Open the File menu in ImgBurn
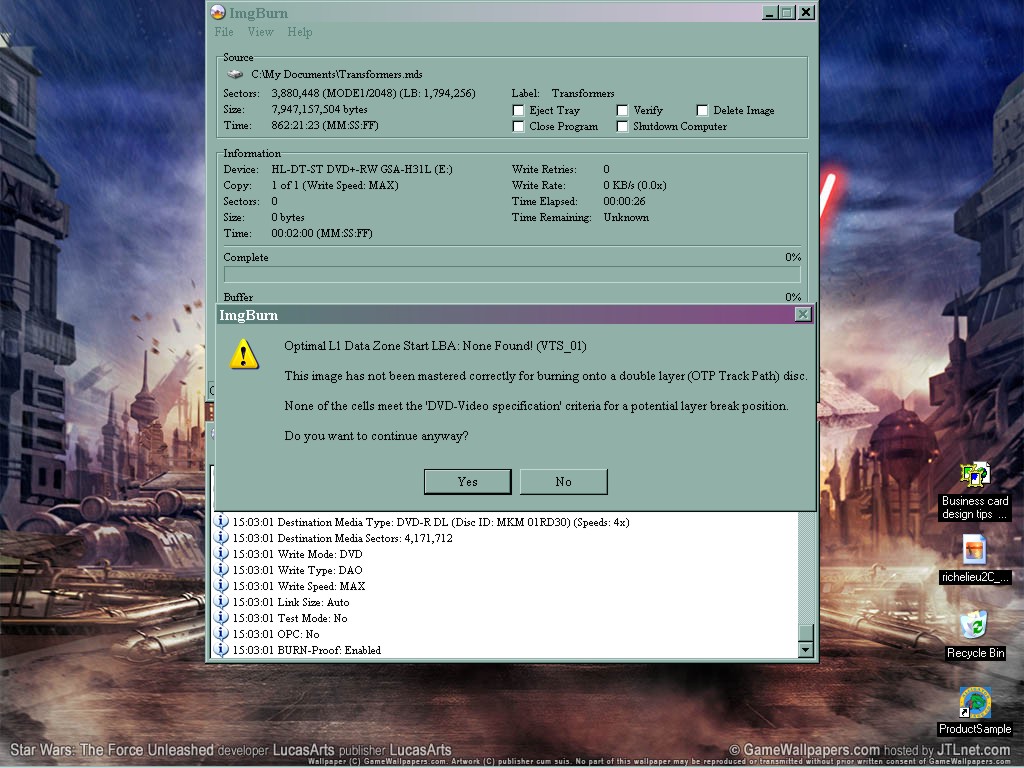Screen dimensions: 1024x768 (224, 32)
